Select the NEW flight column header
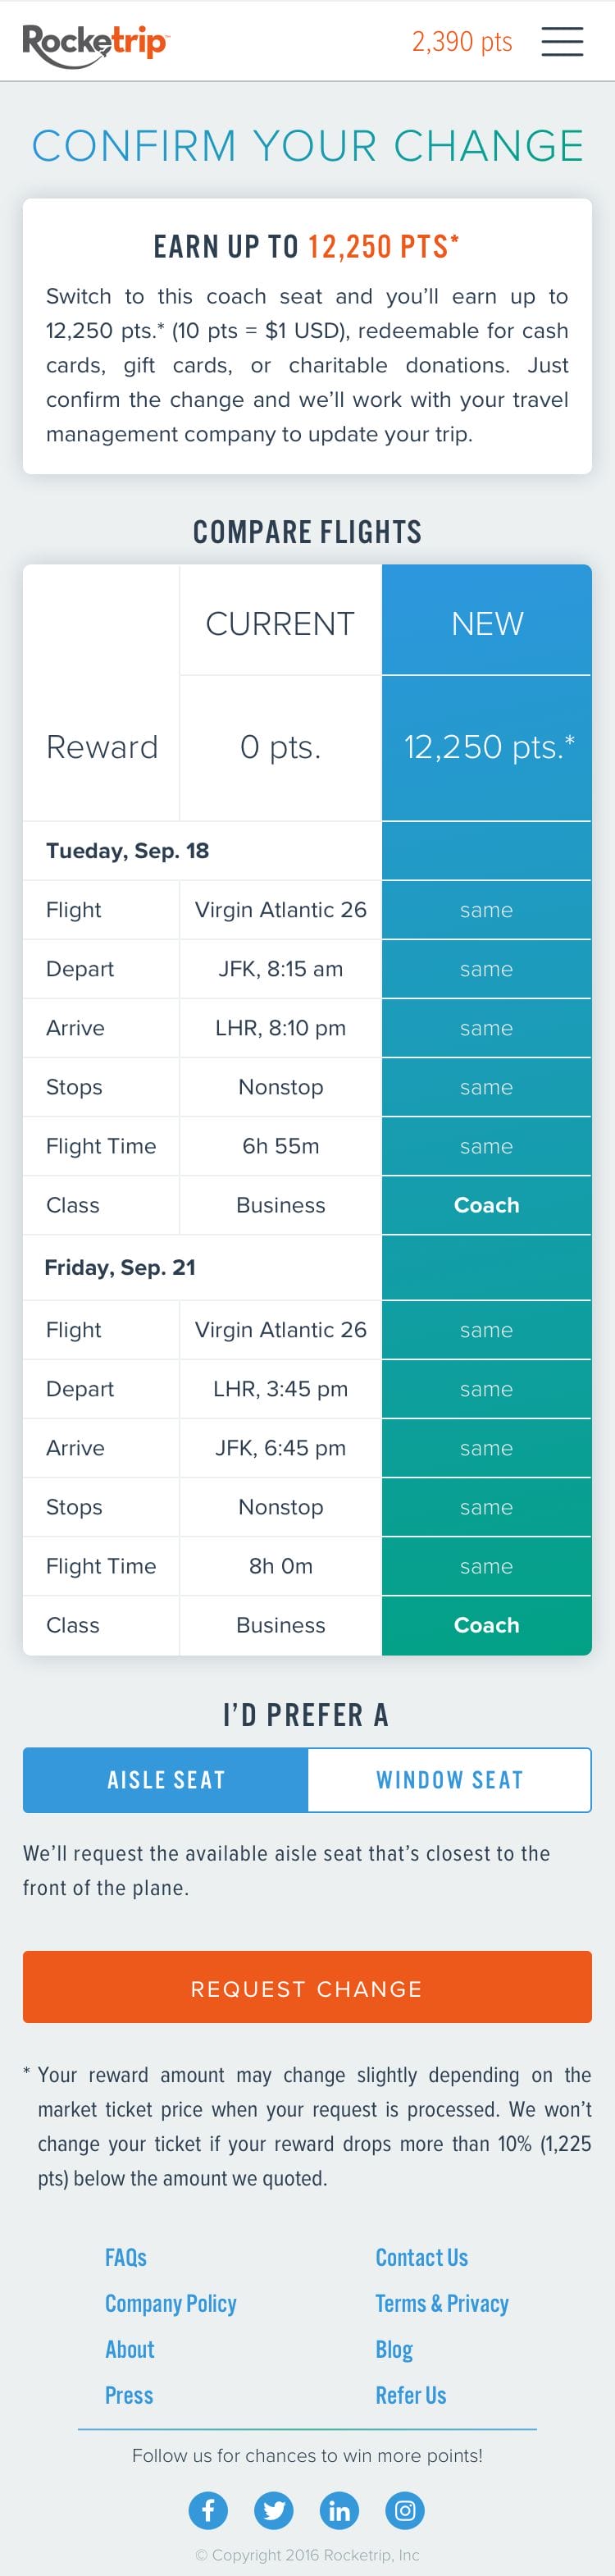The height and width of the screenshot is (2576, 615). [487, 623]
